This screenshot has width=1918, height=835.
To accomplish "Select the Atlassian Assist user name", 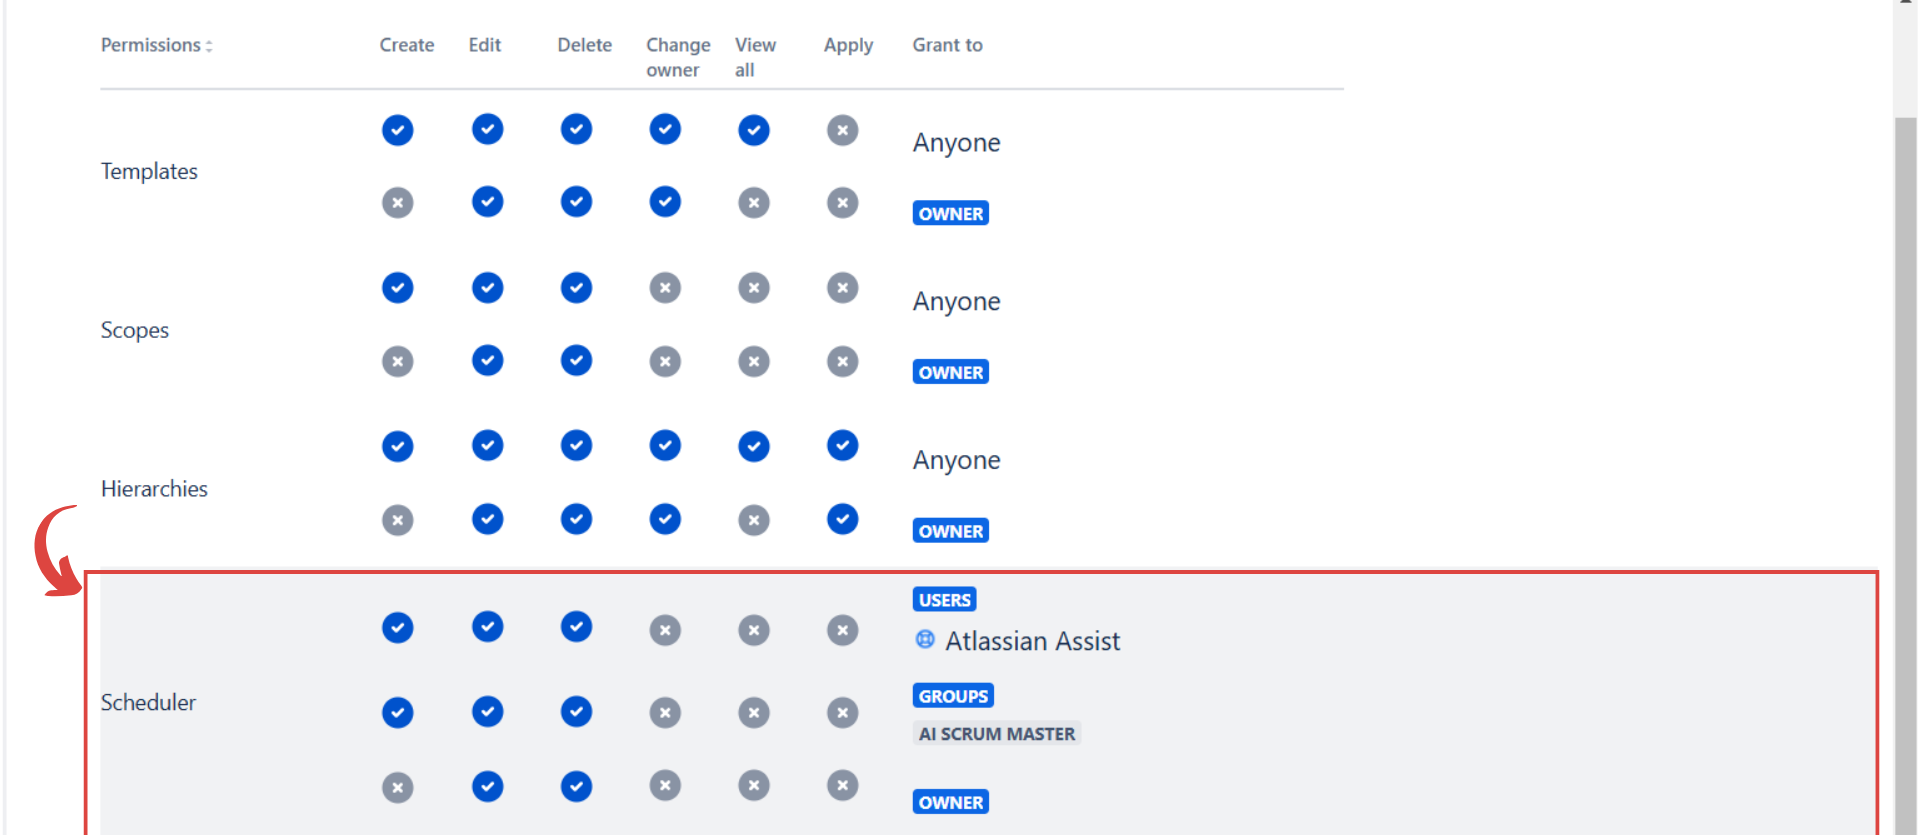I will tap(1032, 641).
